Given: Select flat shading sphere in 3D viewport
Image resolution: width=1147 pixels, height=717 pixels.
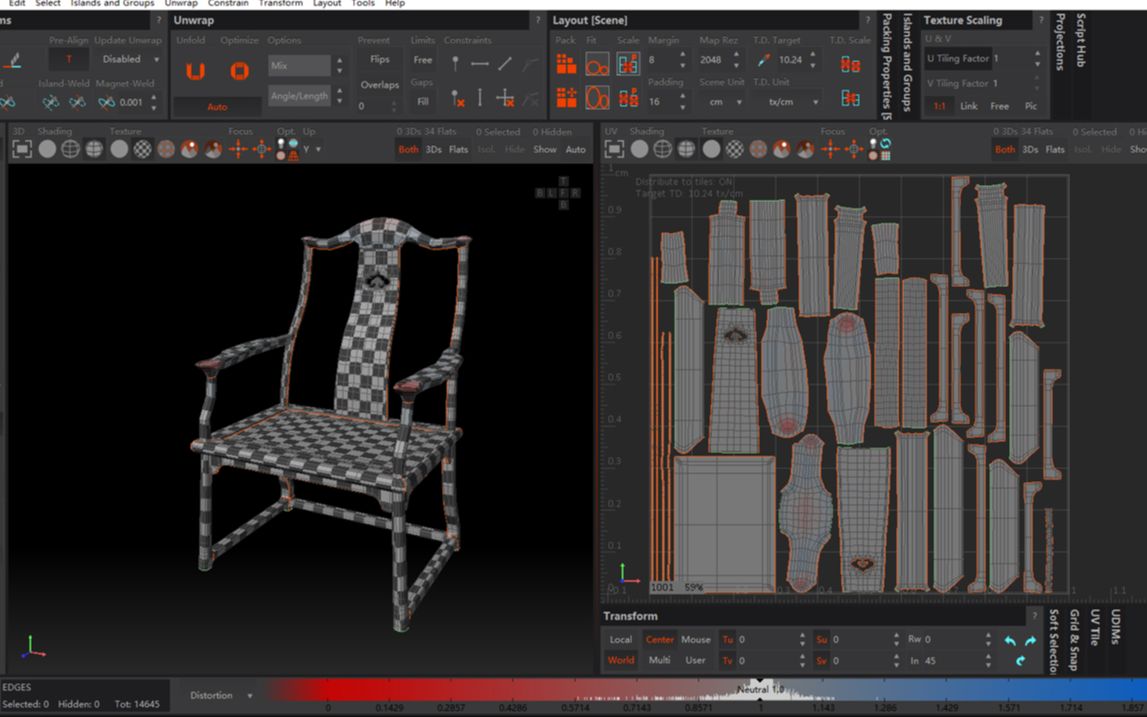Looking at the screenshot, I should pyautogui.click(x=47, y=149).
